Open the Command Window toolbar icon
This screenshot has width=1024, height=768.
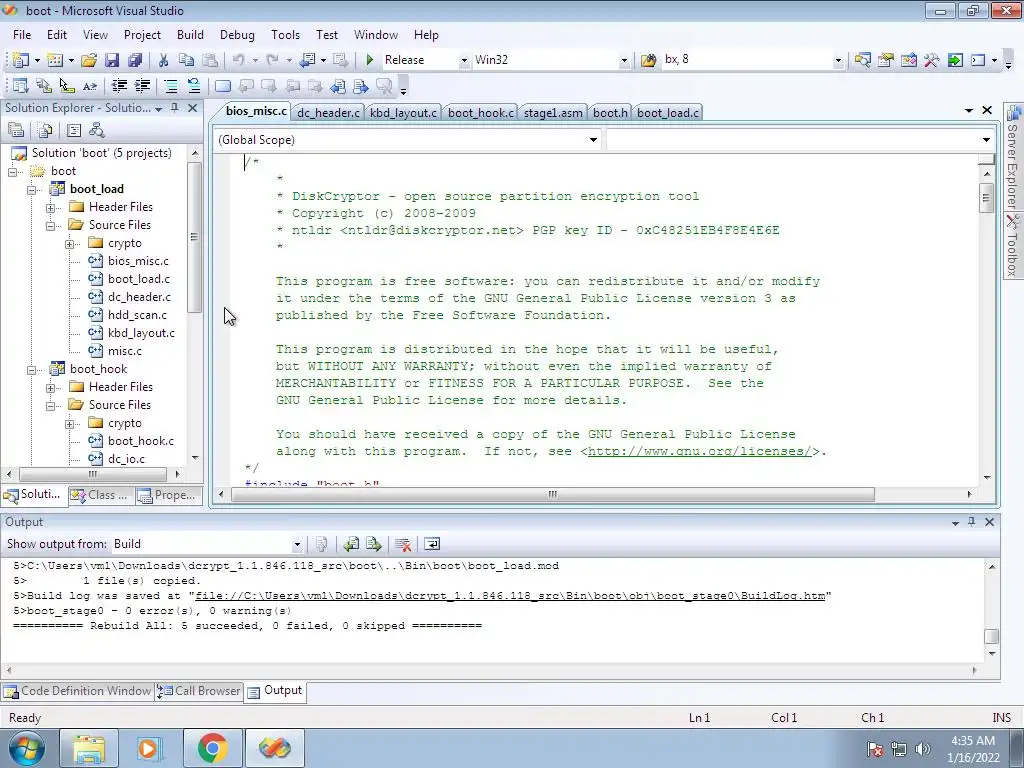pyautogui.click(x=978, y=60)
